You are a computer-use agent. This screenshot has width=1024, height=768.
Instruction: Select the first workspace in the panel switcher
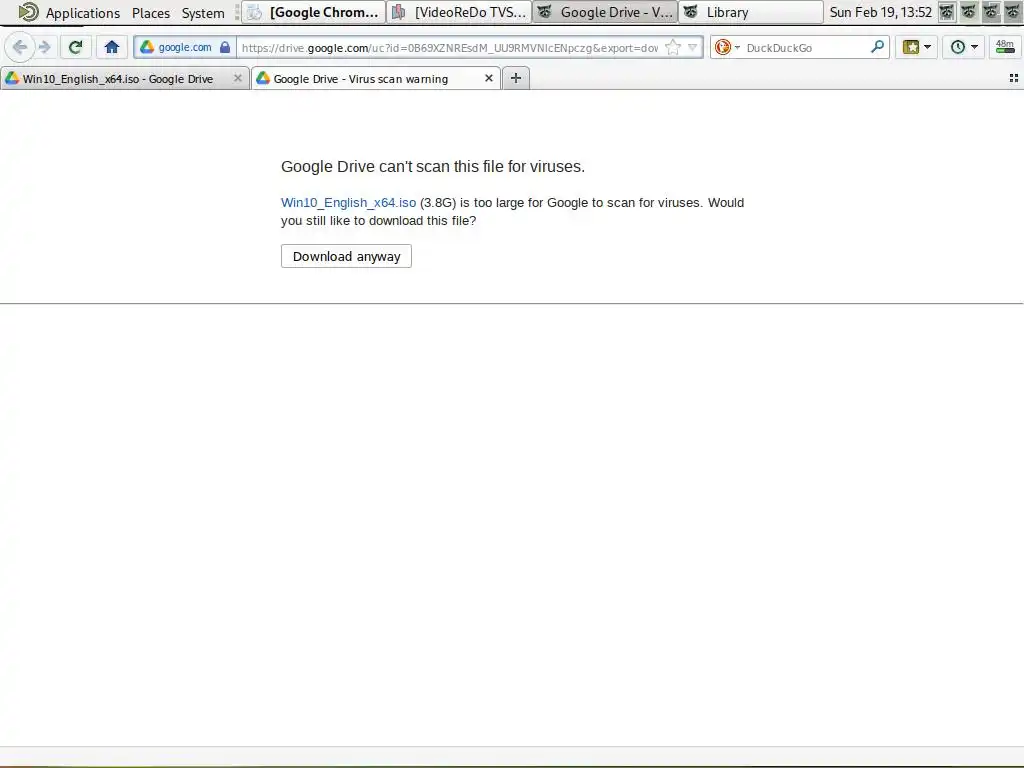946,12
